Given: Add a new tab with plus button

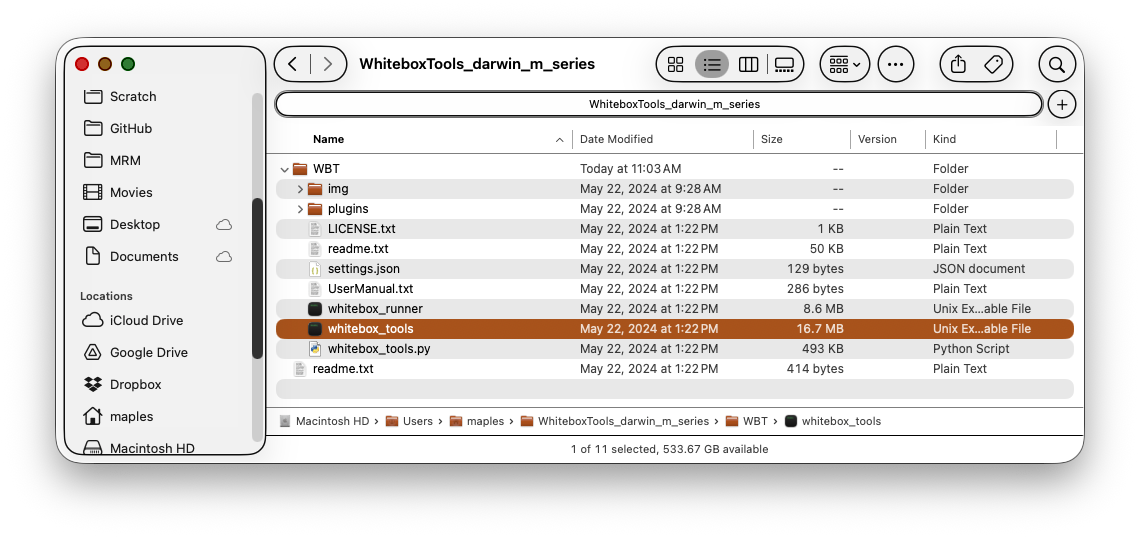Looking at the screenshot, I should [x=1061, y=104].
